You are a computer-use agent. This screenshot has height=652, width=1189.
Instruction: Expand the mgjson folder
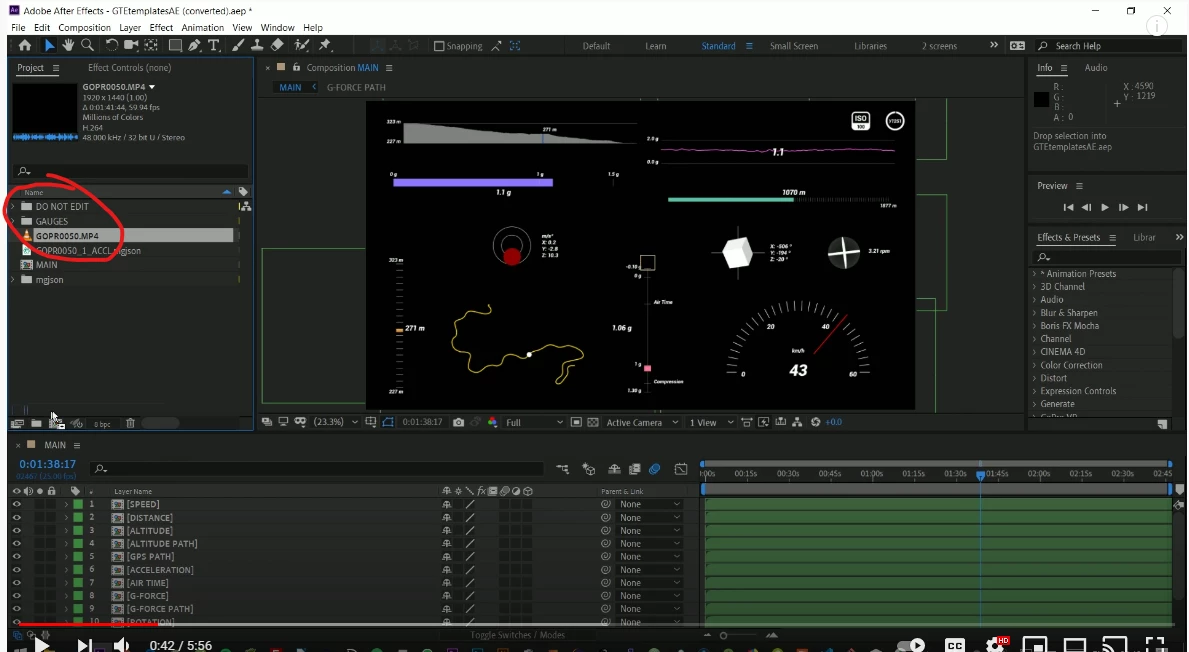pyautogui.click(x=12, y=280)
